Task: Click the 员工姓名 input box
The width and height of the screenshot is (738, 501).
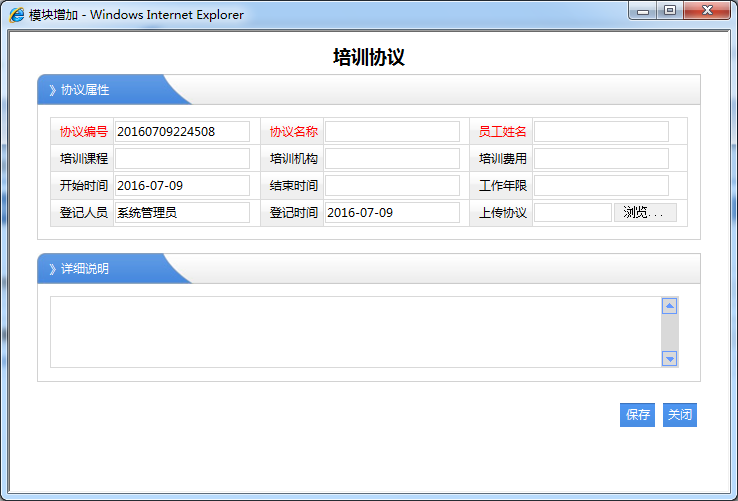Action: click(x=601, y=132)
